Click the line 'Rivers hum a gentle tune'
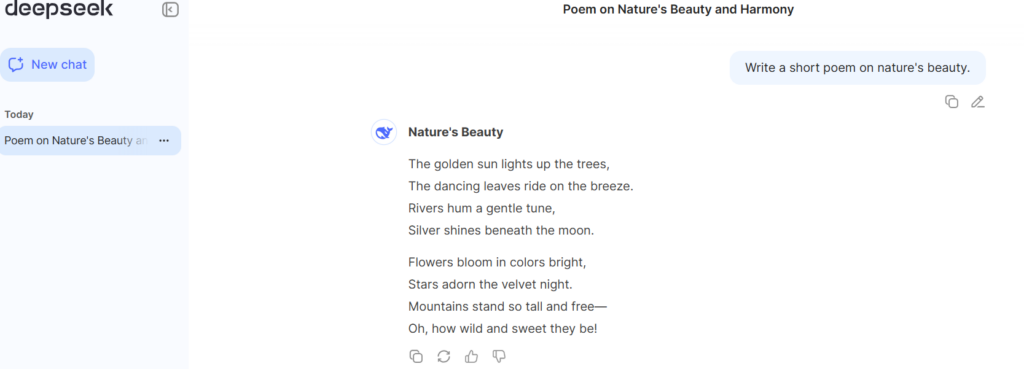Viewport: 1024px width, 369px height. (x=481, y=208)
